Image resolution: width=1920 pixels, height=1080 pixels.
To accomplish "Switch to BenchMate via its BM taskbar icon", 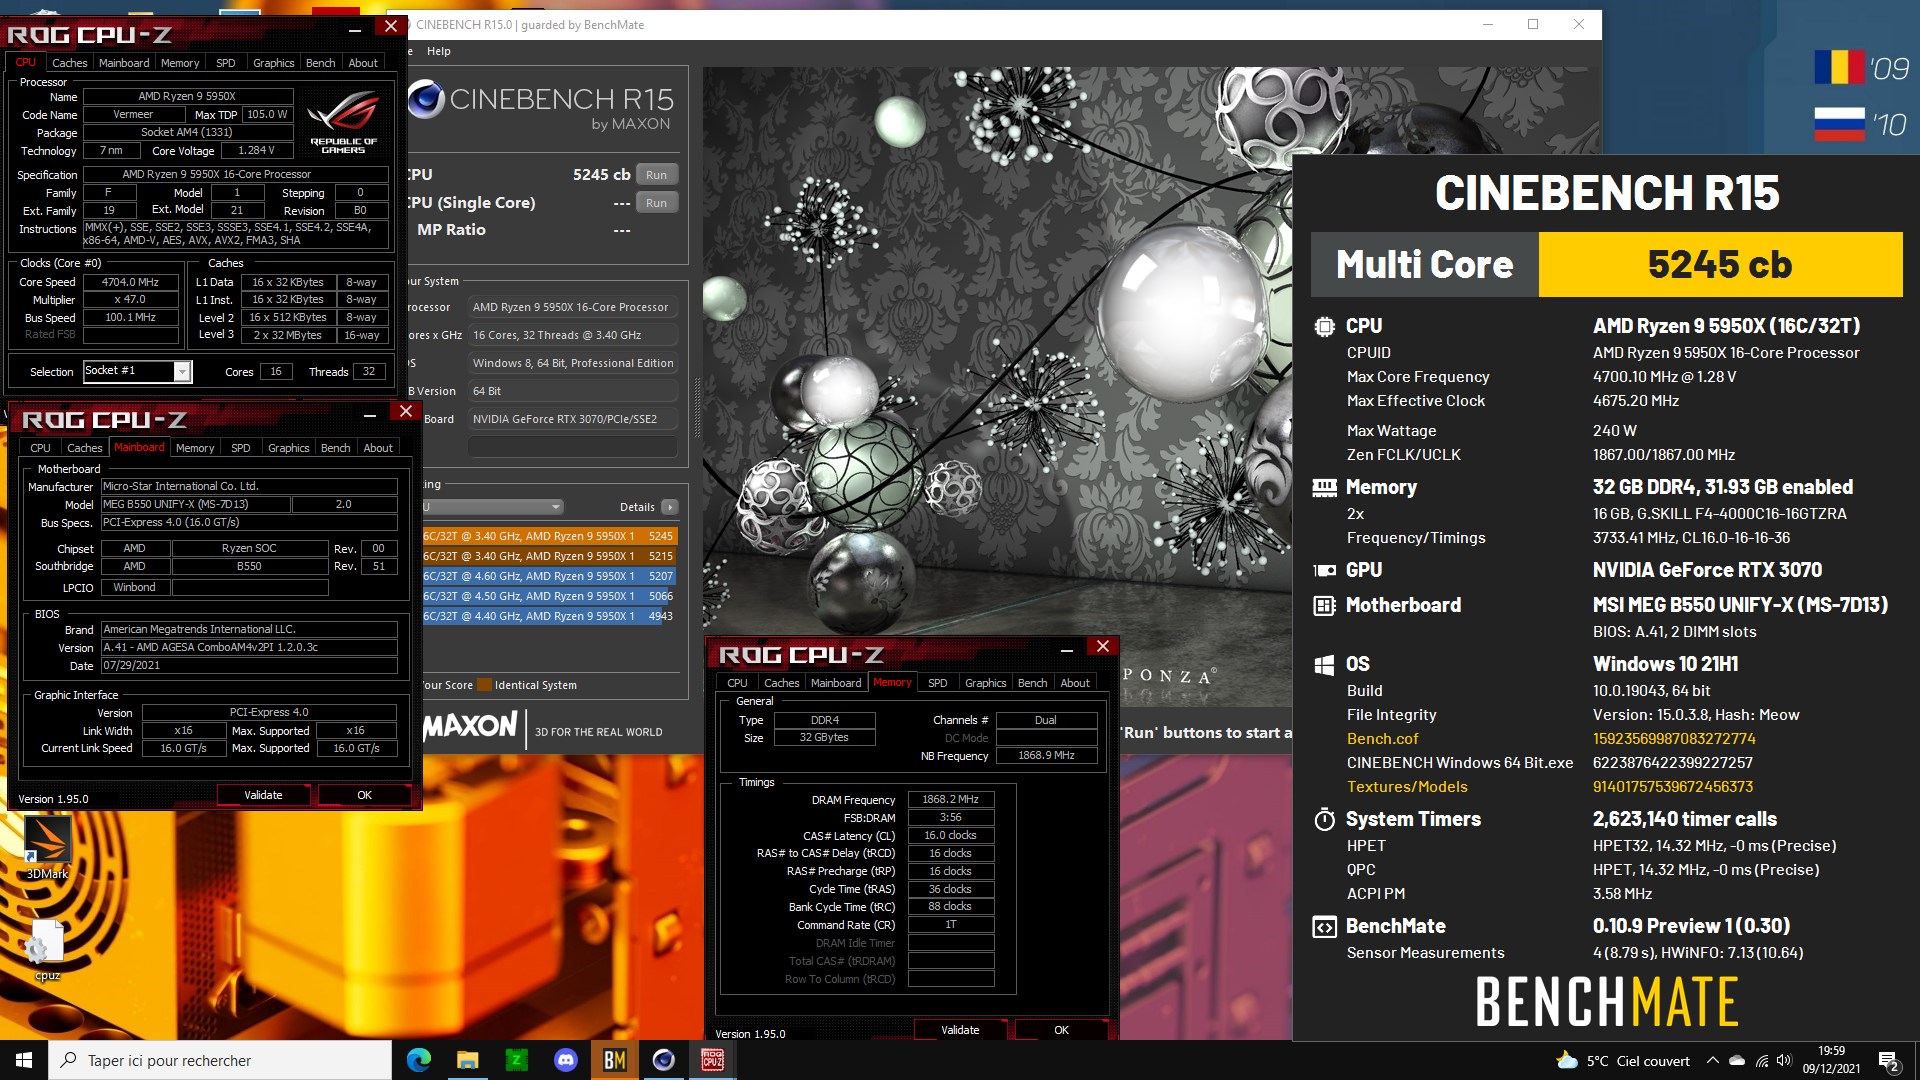I will pos(615,1060).
